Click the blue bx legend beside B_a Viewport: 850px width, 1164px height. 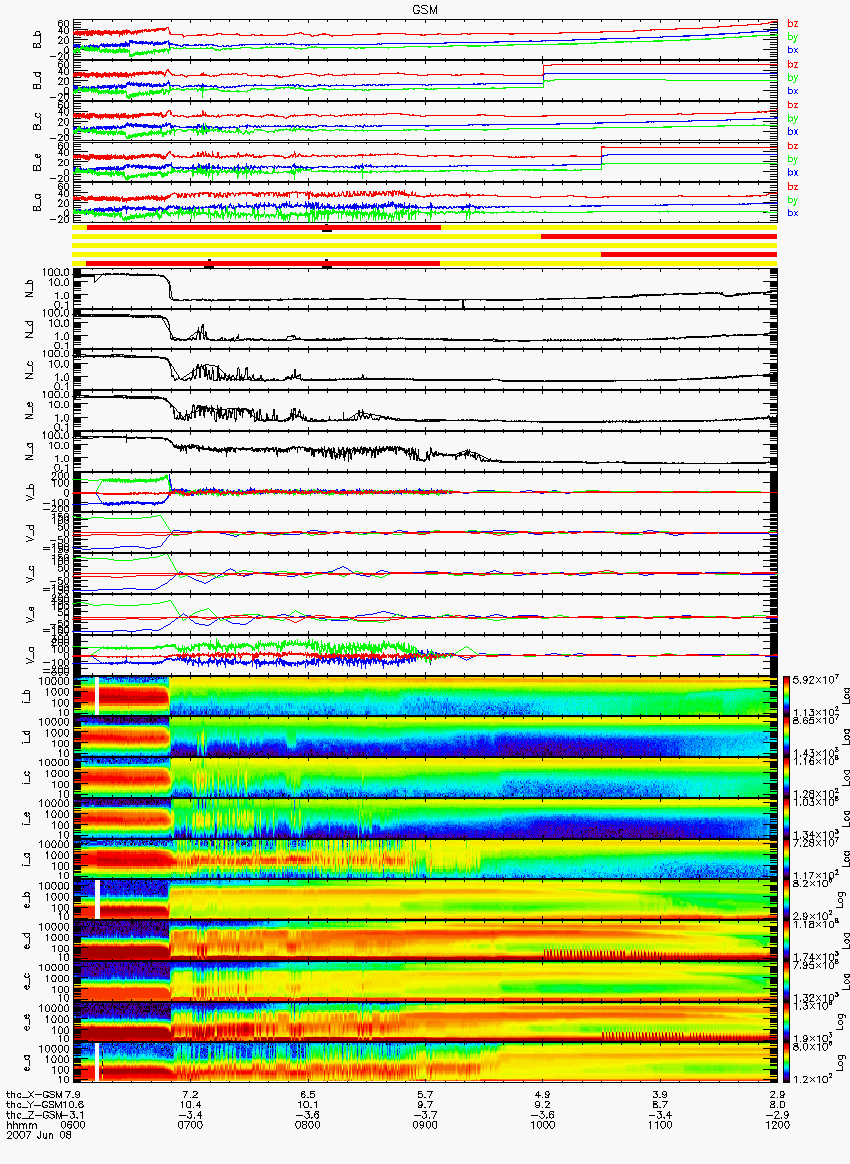point(793,213)
